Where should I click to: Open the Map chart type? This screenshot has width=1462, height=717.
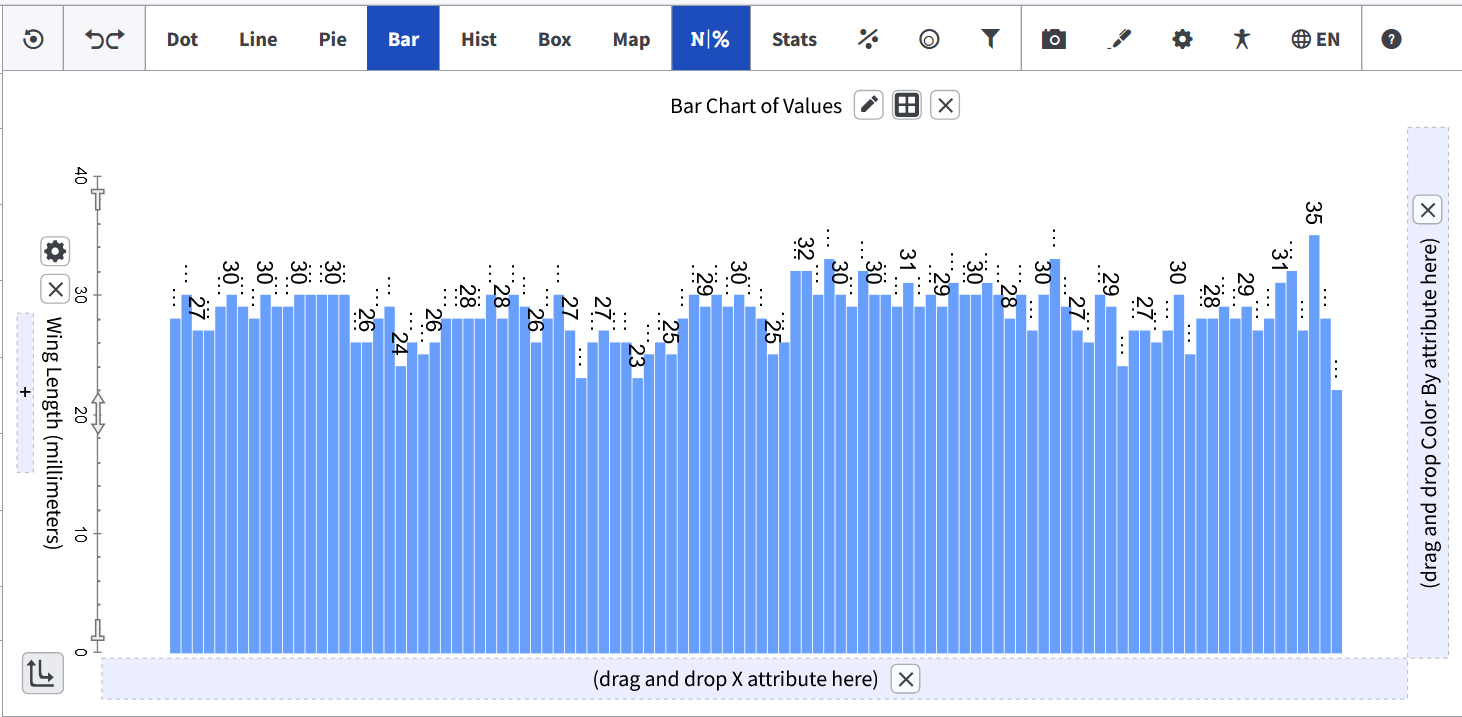coord(631,39)
